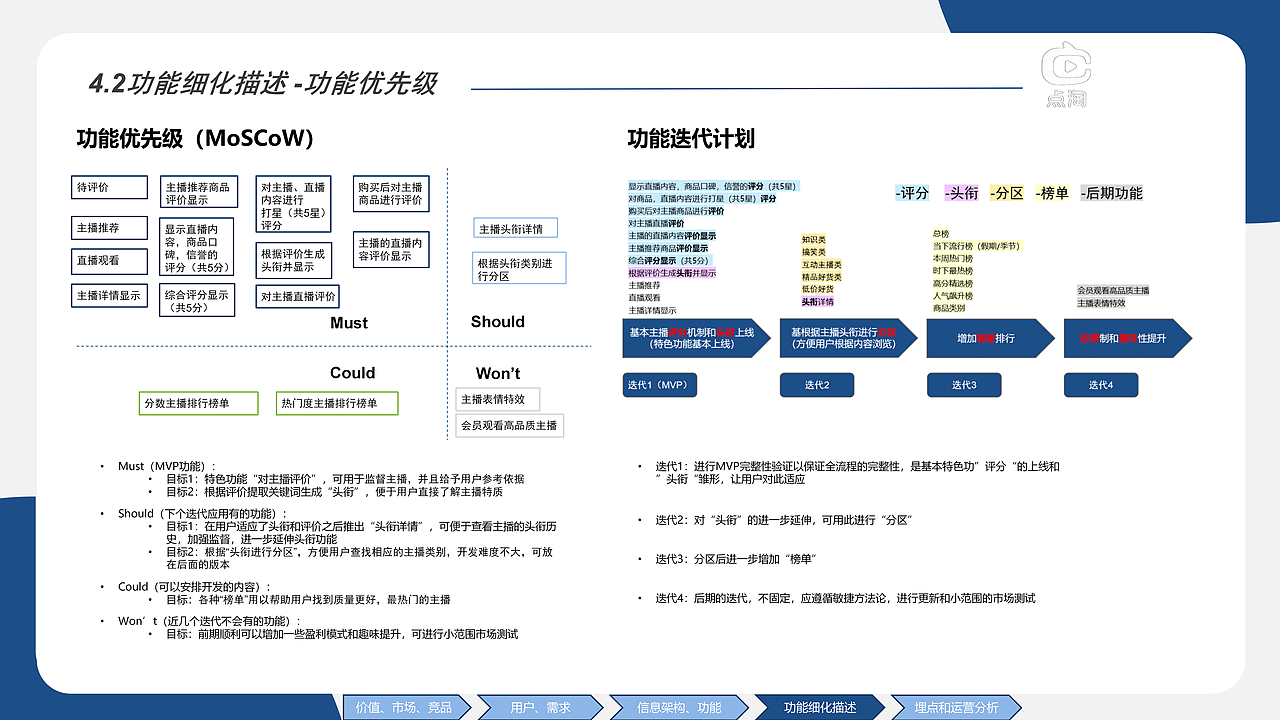Image resolution: width=1280 pixels, height=720 pixels.
Task: Select the -榜单 legend tag
Action: coord(1052,193)
